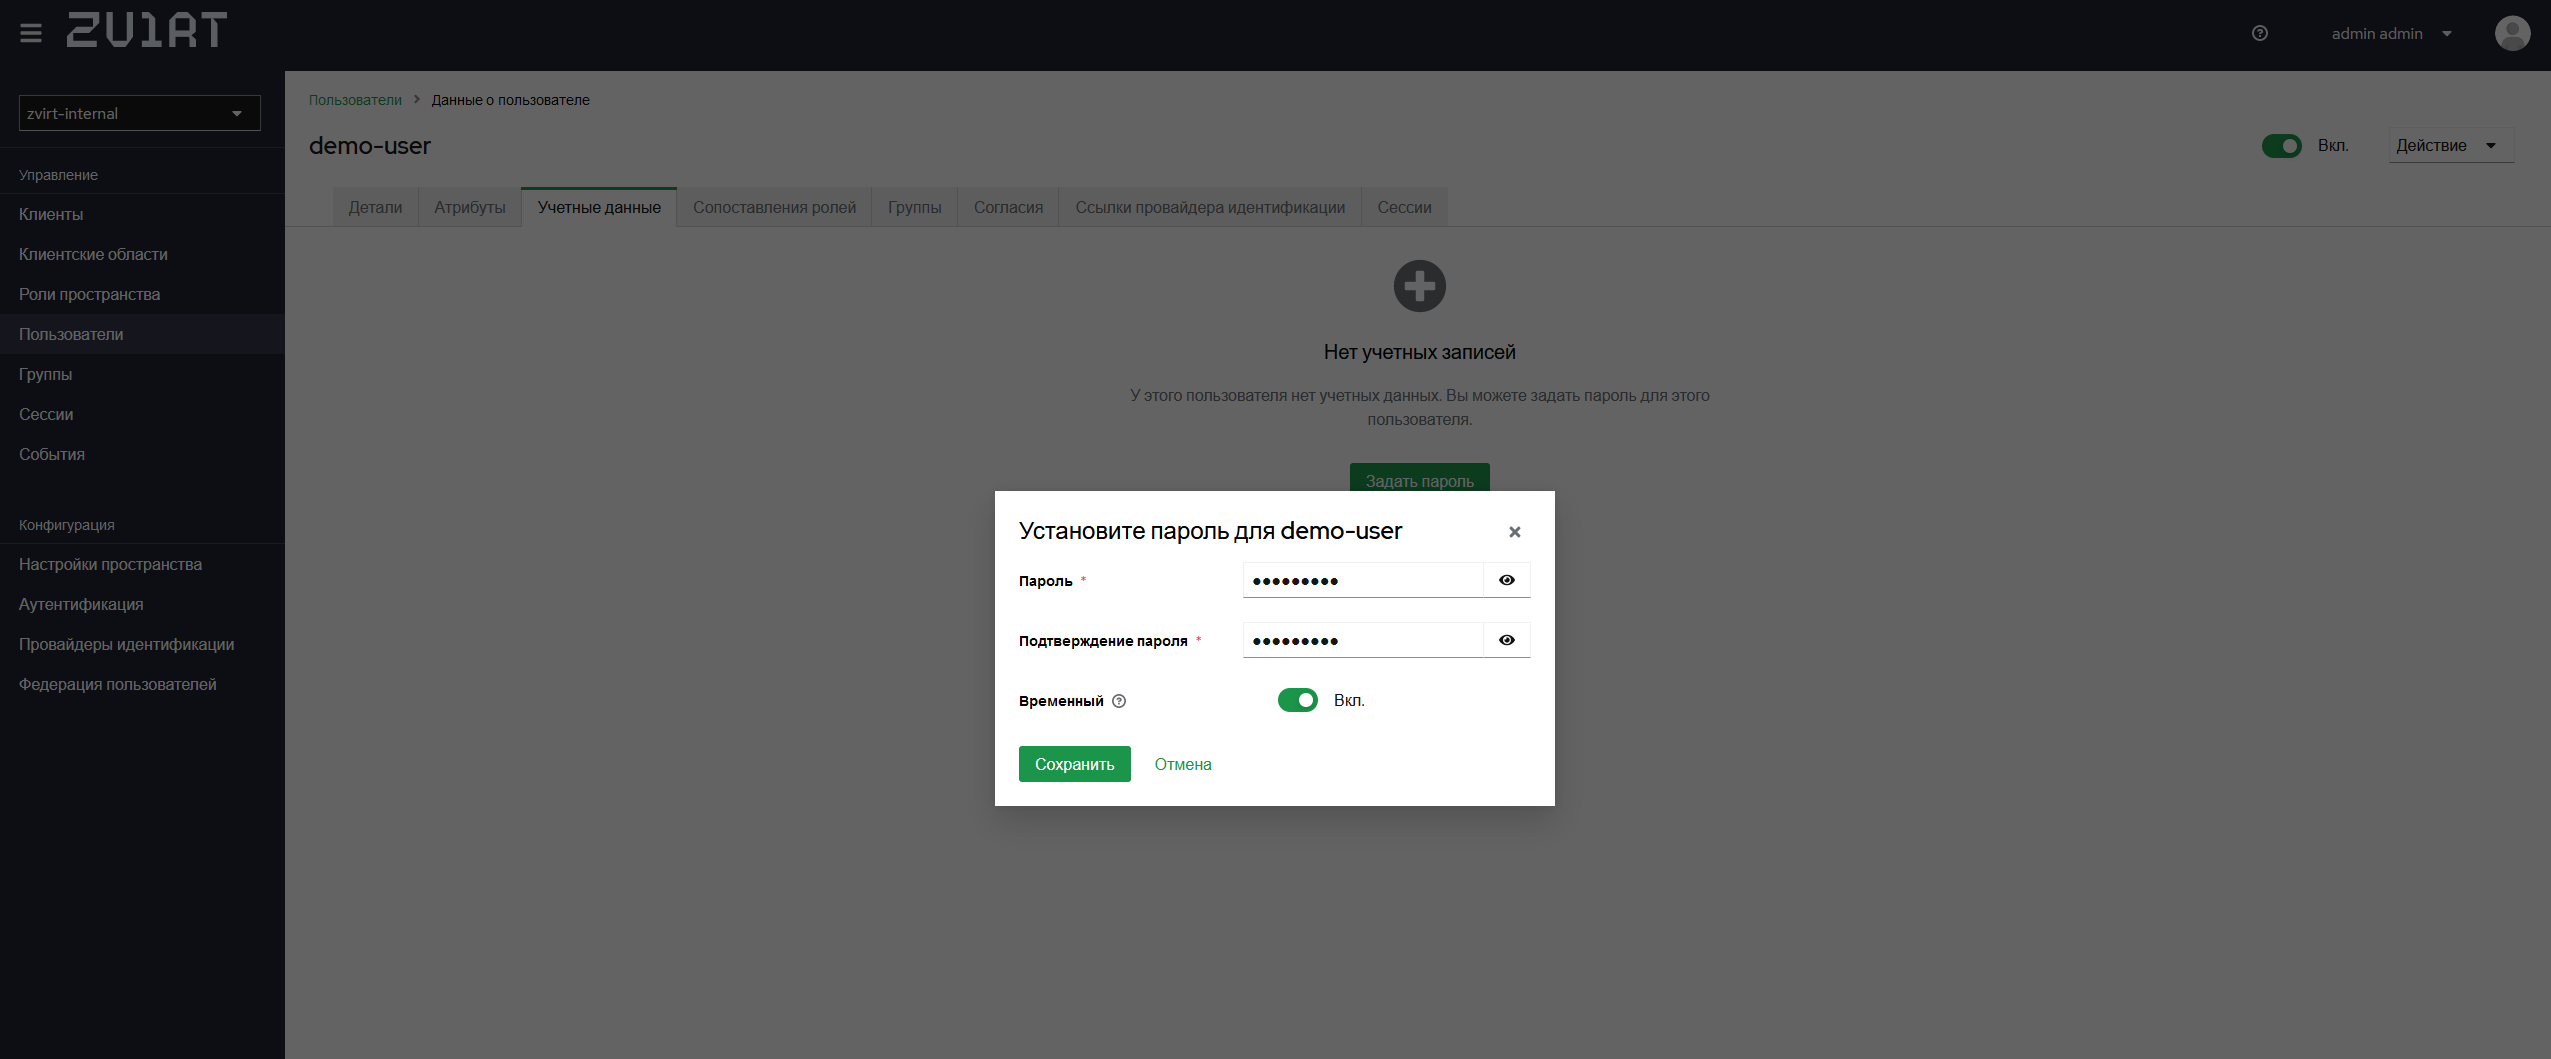
Task: Select Пользователи in the sidebar
Action: (x=142, y=334)
